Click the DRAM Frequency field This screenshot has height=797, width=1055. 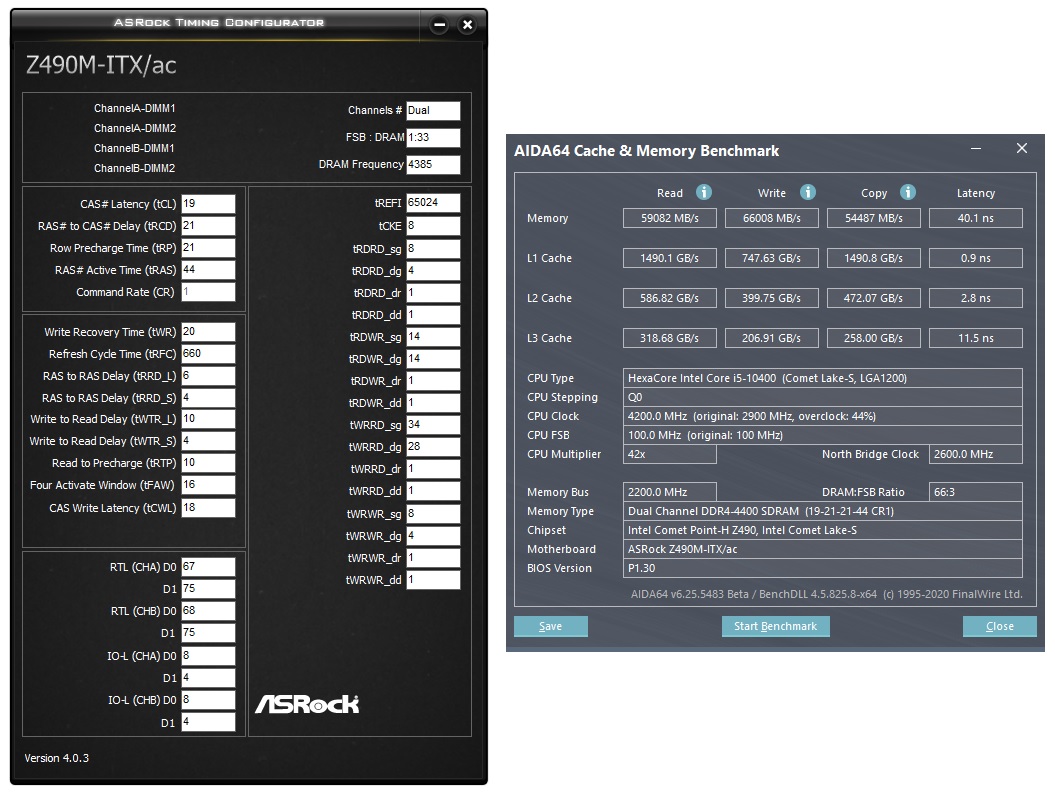click(433, 164)
